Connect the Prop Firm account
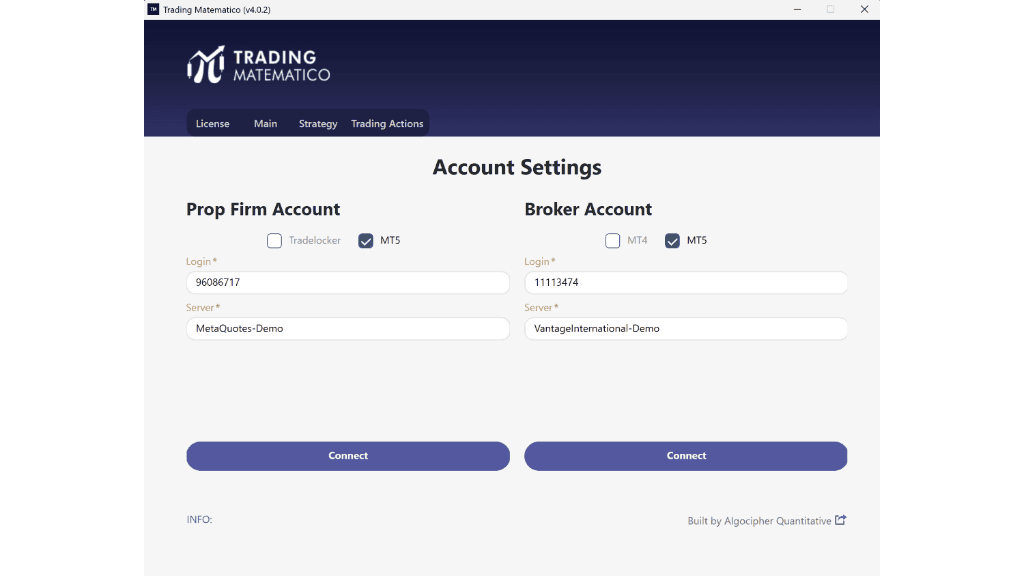1024x576 pixels. point(347,455)
